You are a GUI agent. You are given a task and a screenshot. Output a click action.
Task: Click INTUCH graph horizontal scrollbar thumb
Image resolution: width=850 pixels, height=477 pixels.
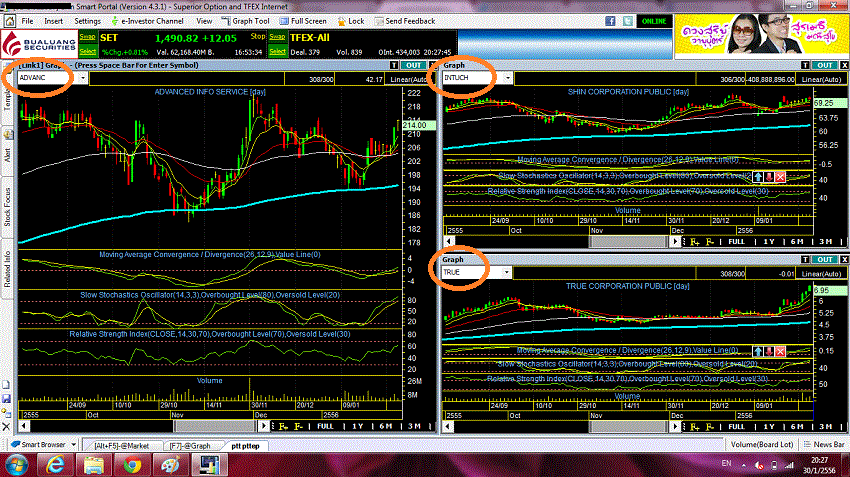(x=628, y=242)
